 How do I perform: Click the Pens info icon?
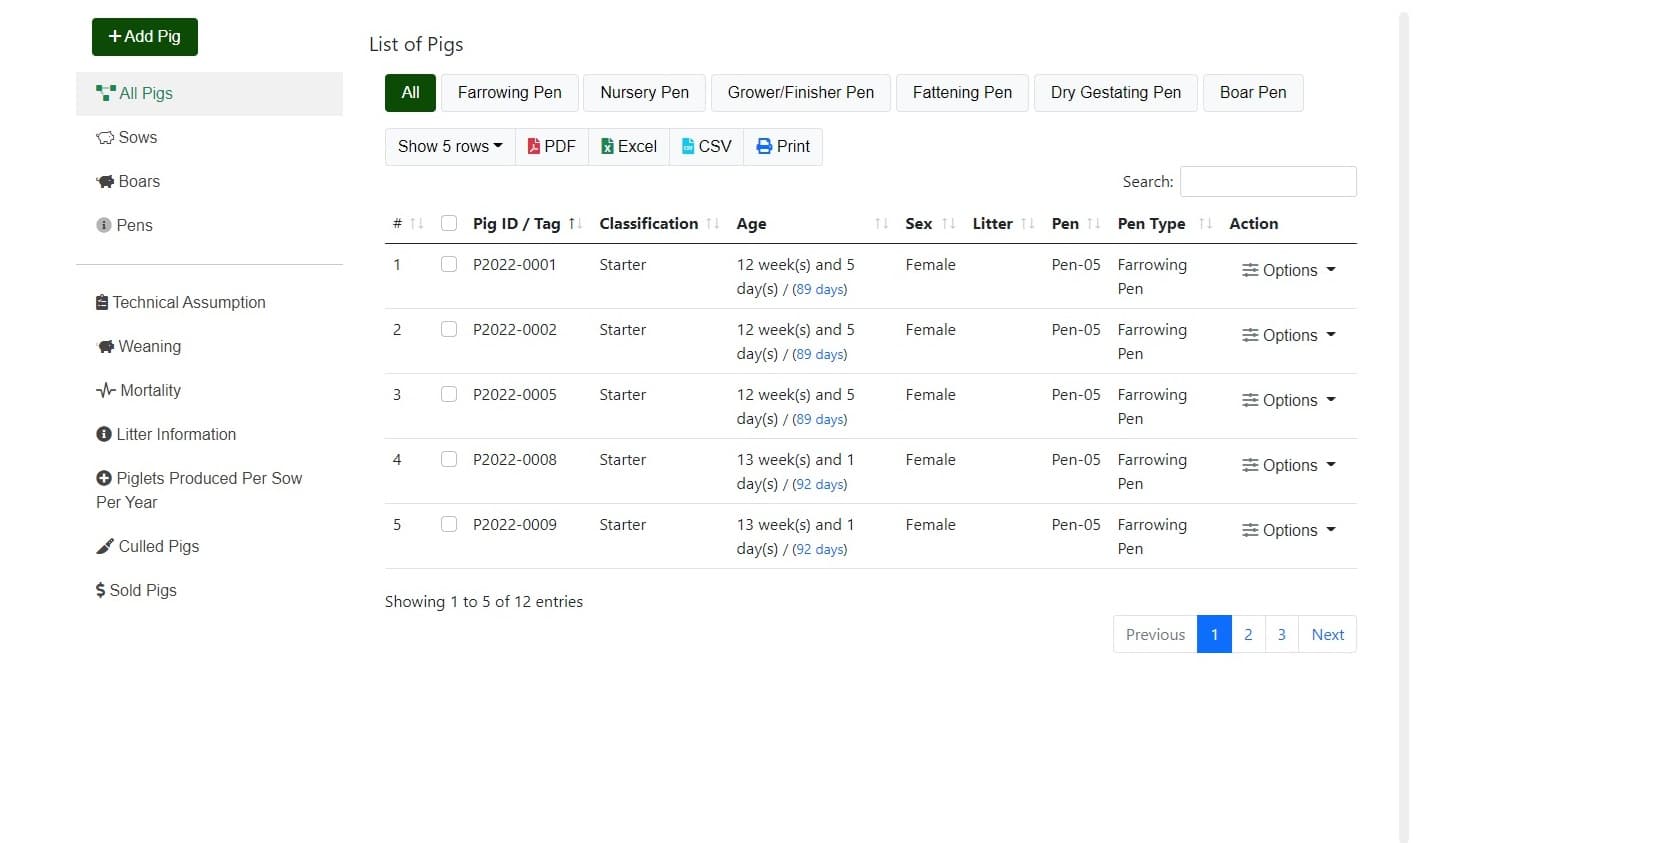[x=104, y=225]
